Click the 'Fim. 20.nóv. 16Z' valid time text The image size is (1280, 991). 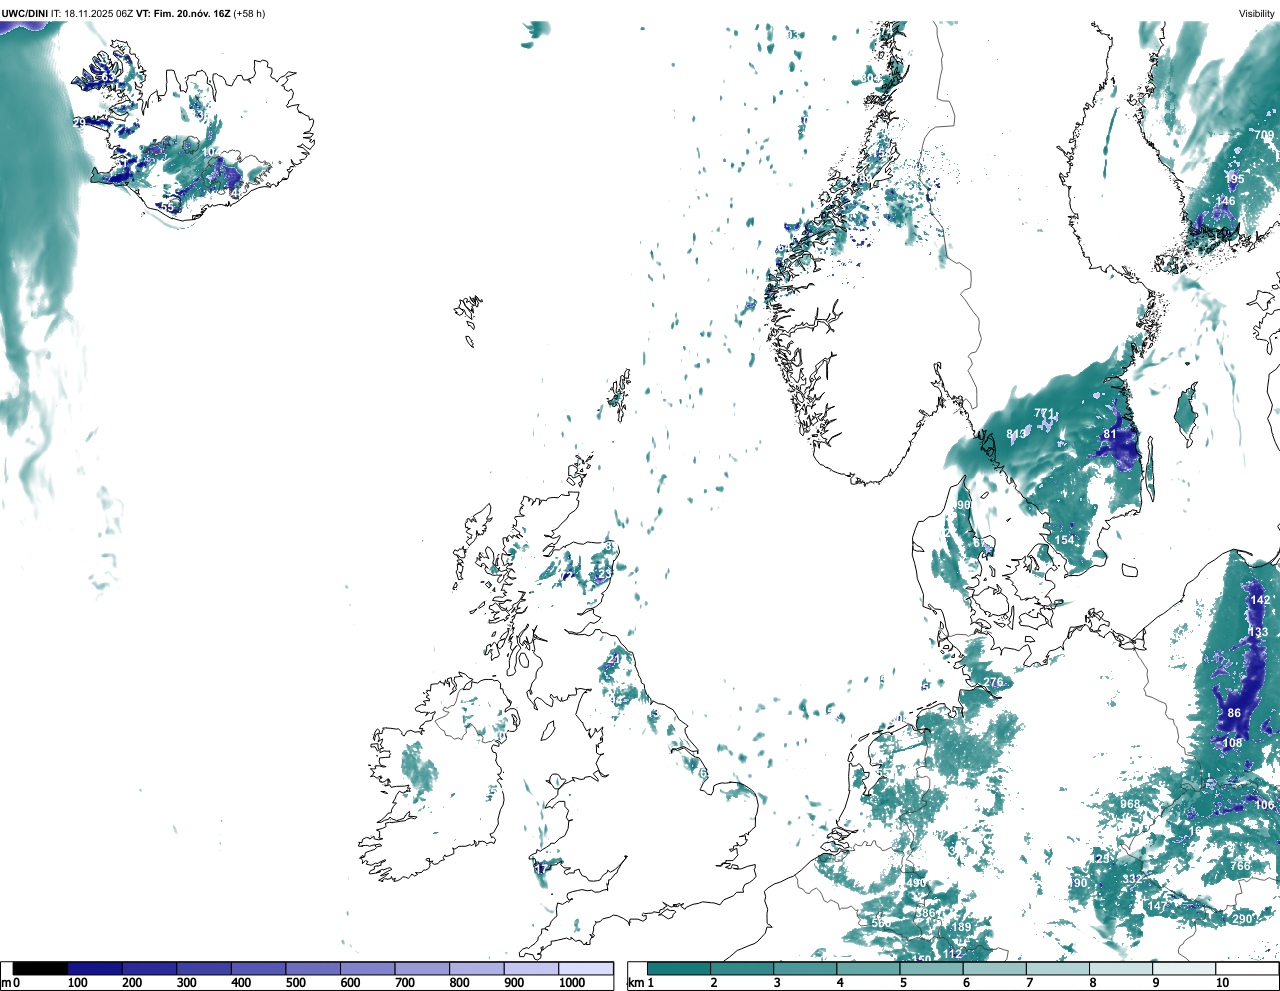coord(190,14)
